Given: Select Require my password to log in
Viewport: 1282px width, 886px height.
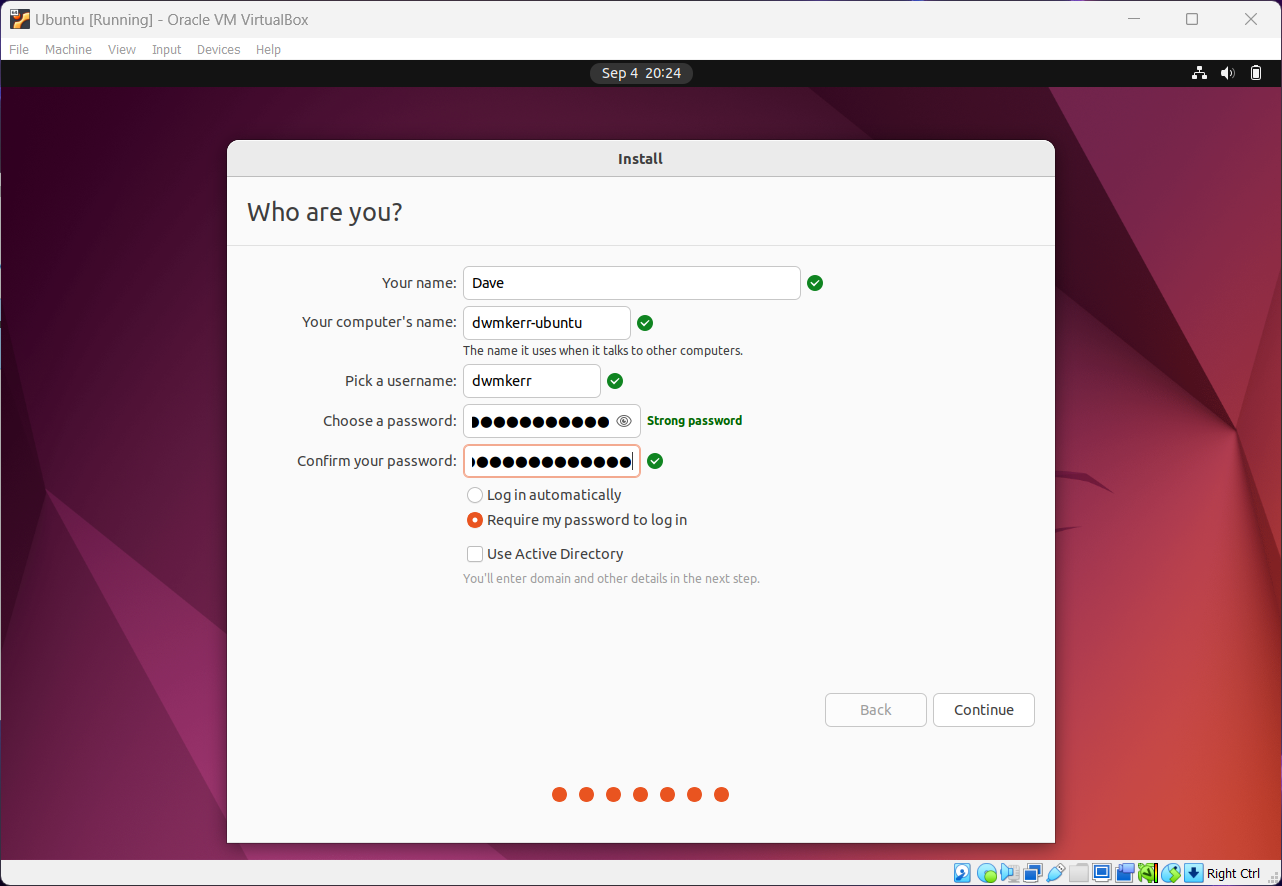Looking at the screenshot, I should (475, 519).
